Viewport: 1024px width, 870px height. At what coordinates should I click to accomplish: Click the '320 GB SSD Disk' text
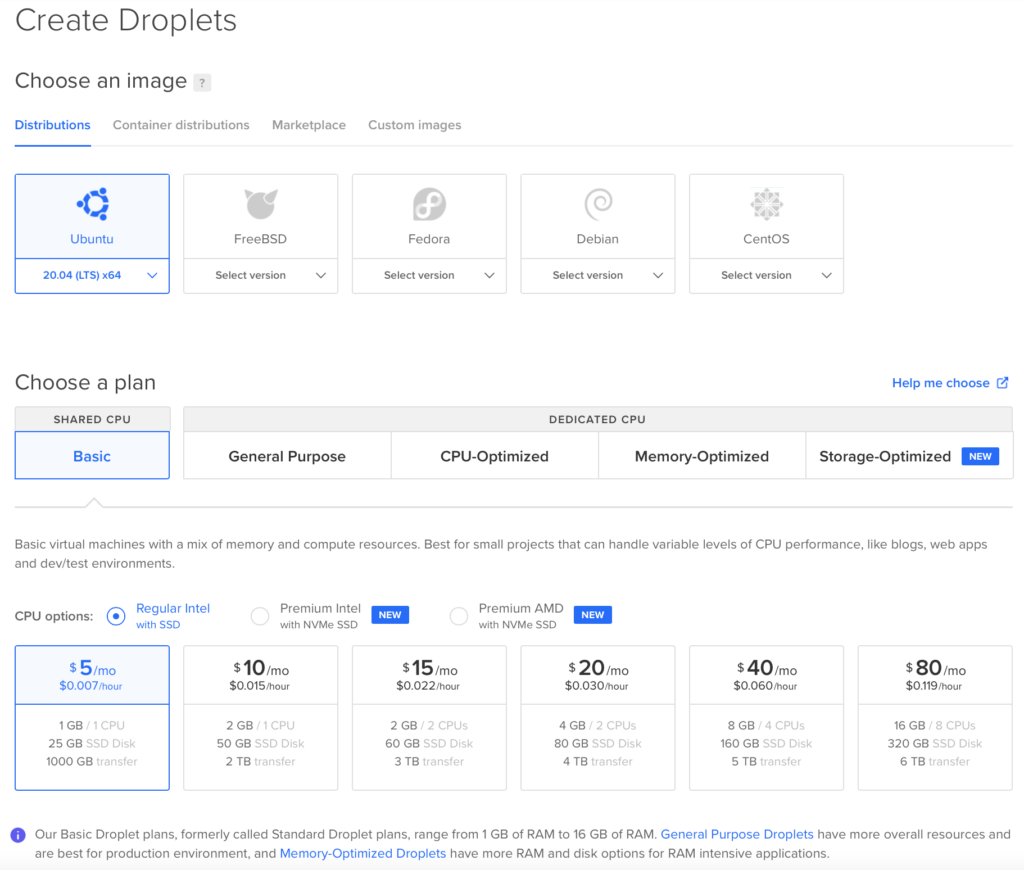point(935,743)
